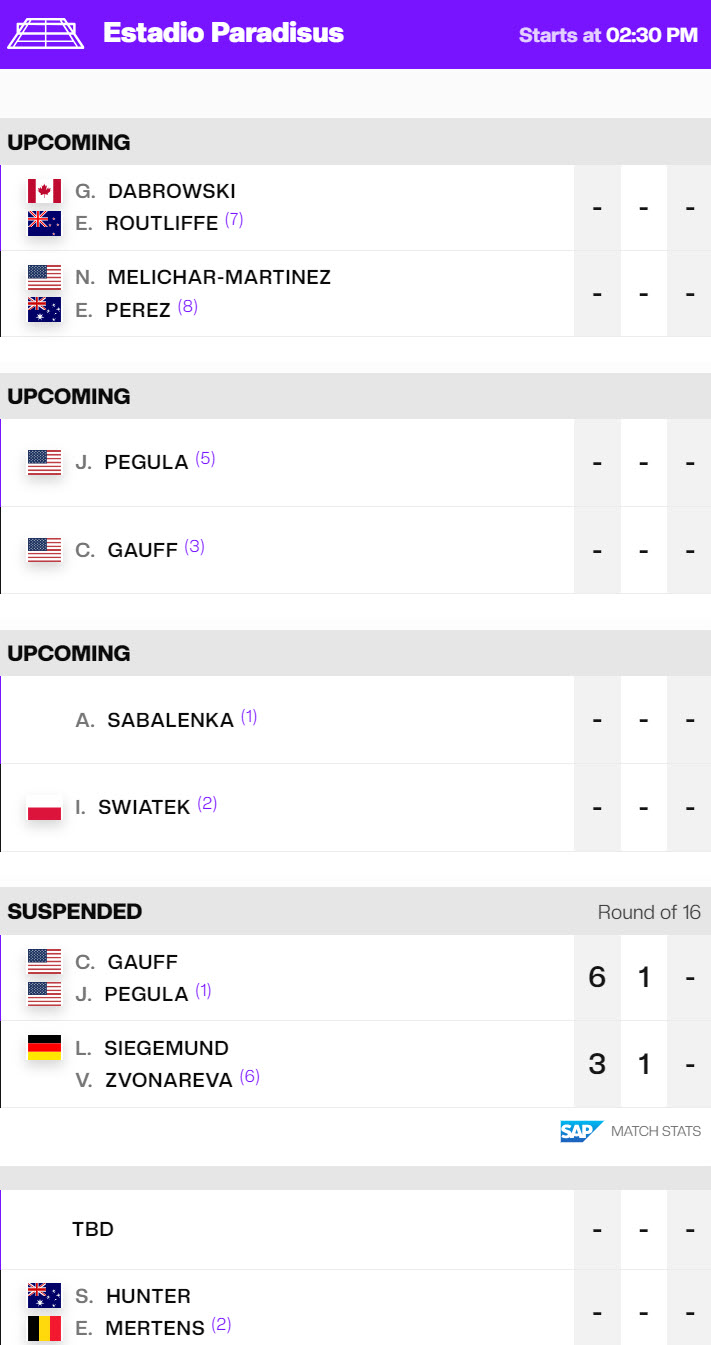Screen dimensions: 711x1345
Task: Click the US flag next to J. Pegula
Action: 44,462
